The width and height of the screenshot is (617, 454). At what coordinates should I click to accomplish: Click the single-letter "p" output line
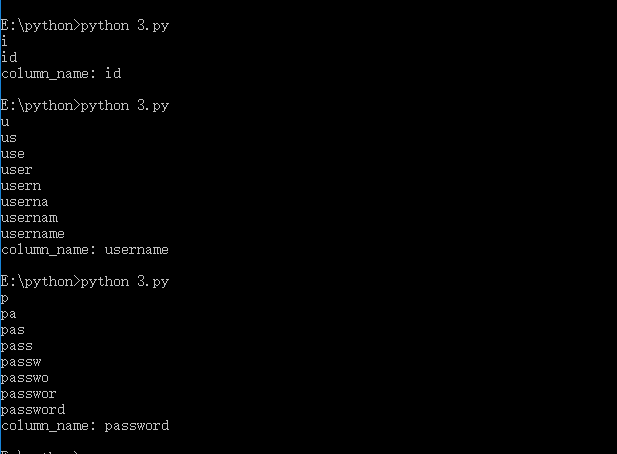[x=5, y=297]
